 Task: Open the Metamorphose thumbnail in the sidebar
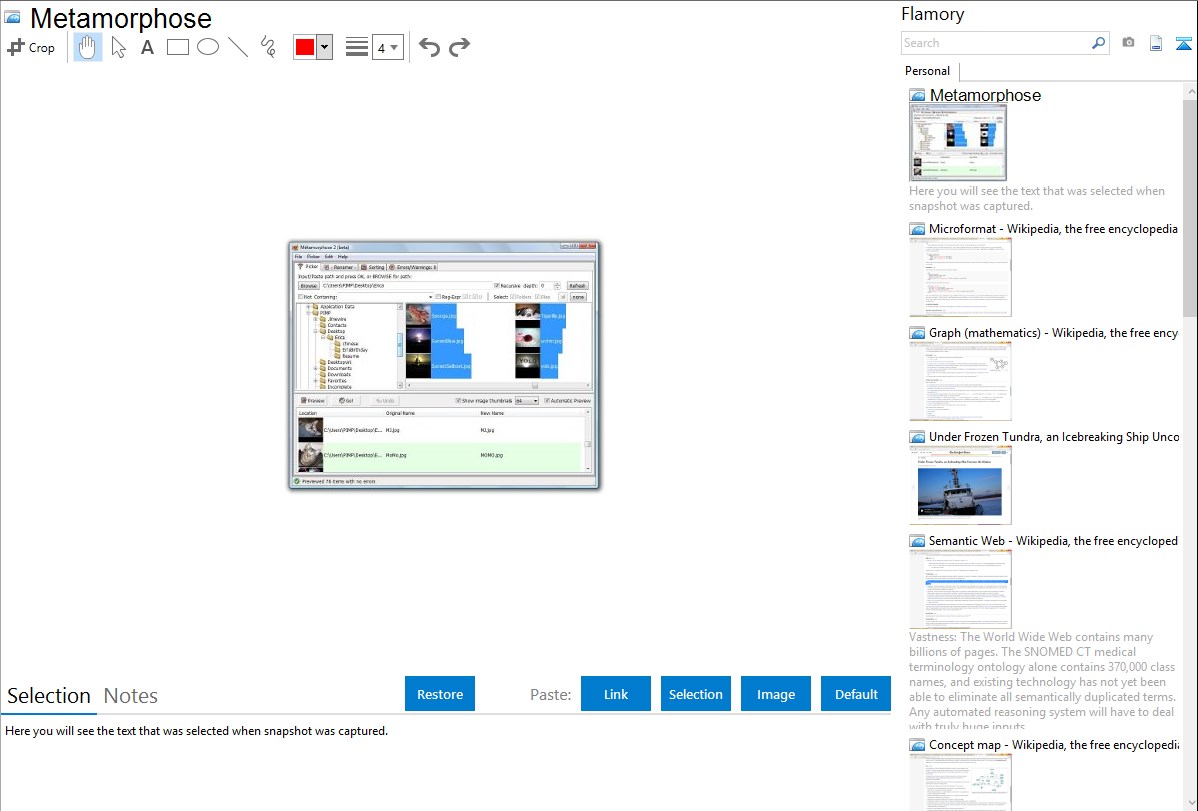958,143
